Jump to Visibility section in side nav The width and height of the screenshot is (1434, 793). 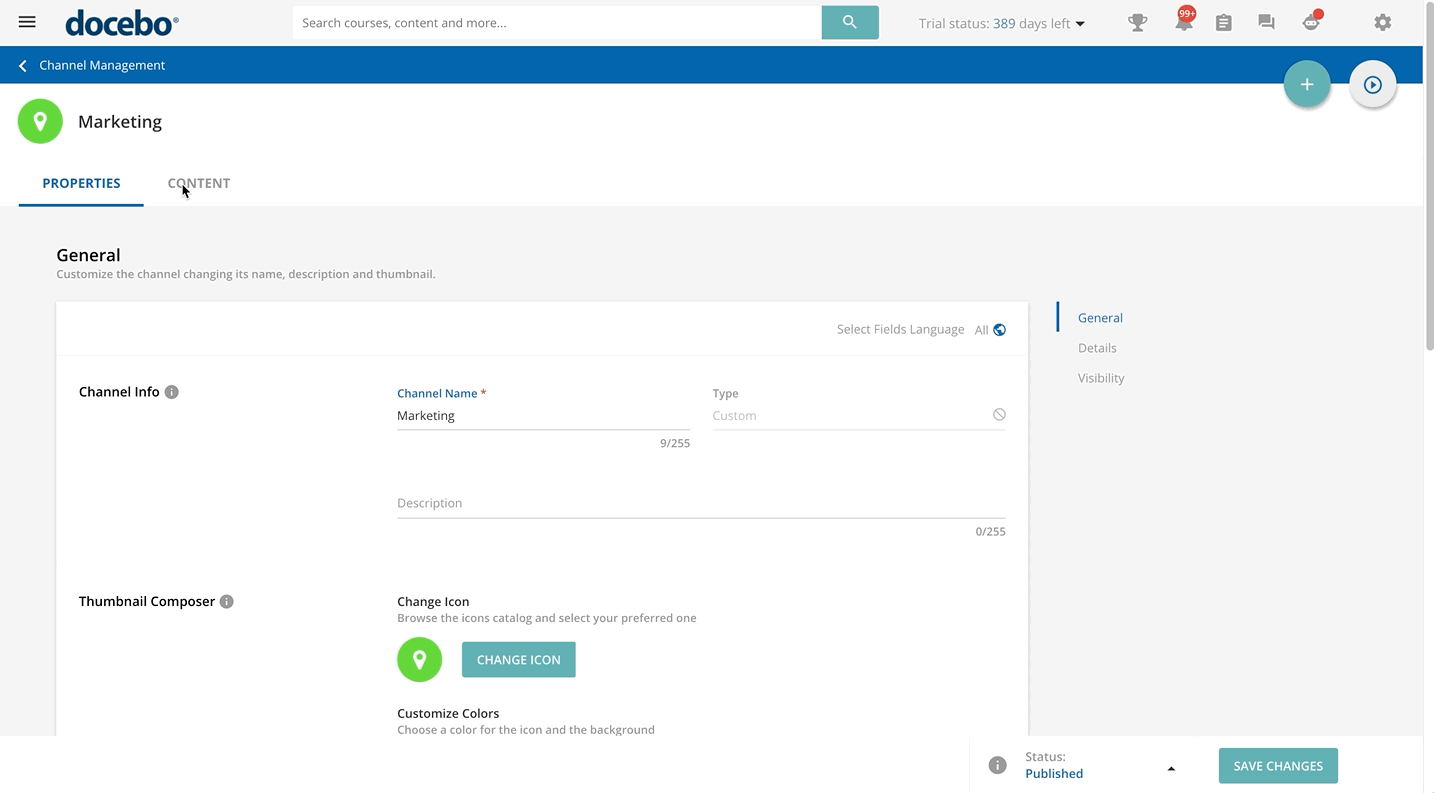(1101, 378)
